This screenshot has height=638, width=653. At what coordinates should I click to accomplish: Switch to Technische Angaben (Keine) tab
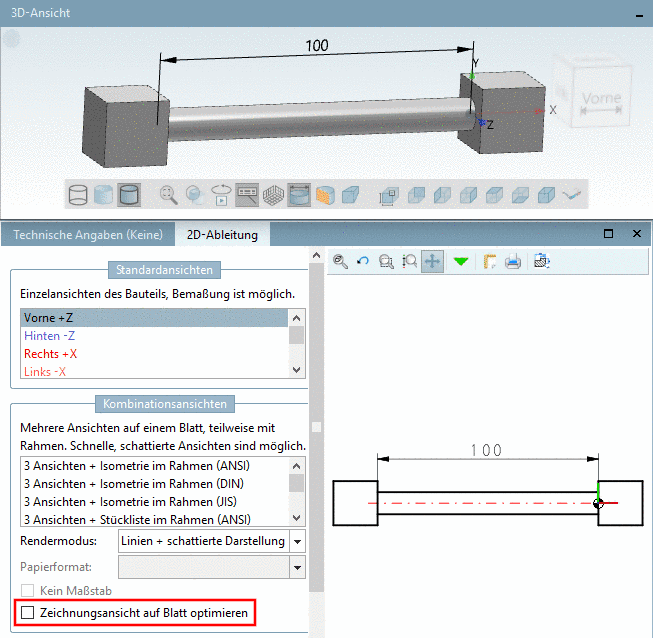click(x=88, y=234)
